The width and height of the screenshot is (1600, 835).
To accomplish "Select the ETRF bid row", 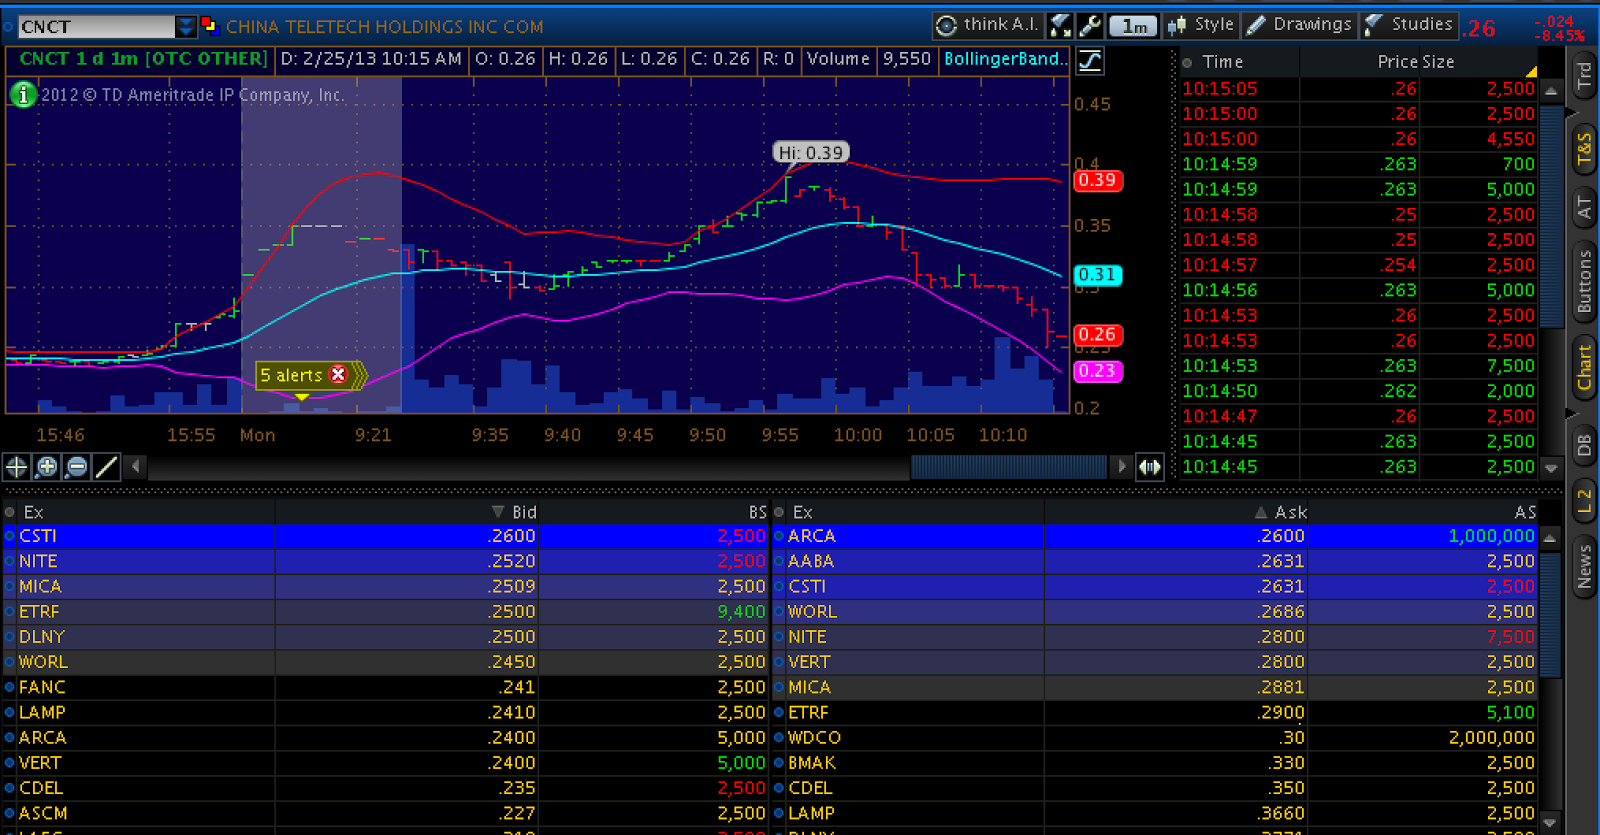I will click(386, 611).
